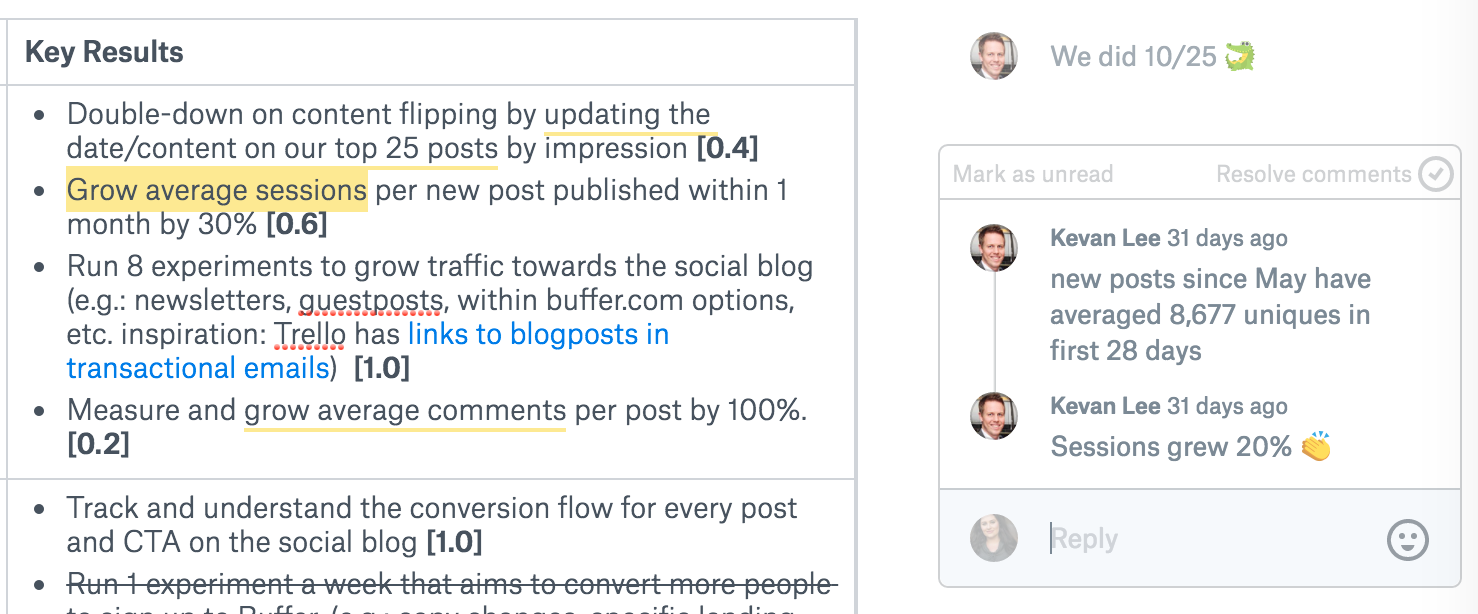Click Kevan Lee's avatar on Sessions grew comment
Screen dimensions: 1478x614
pyautogui.click(x=994, y=415)
